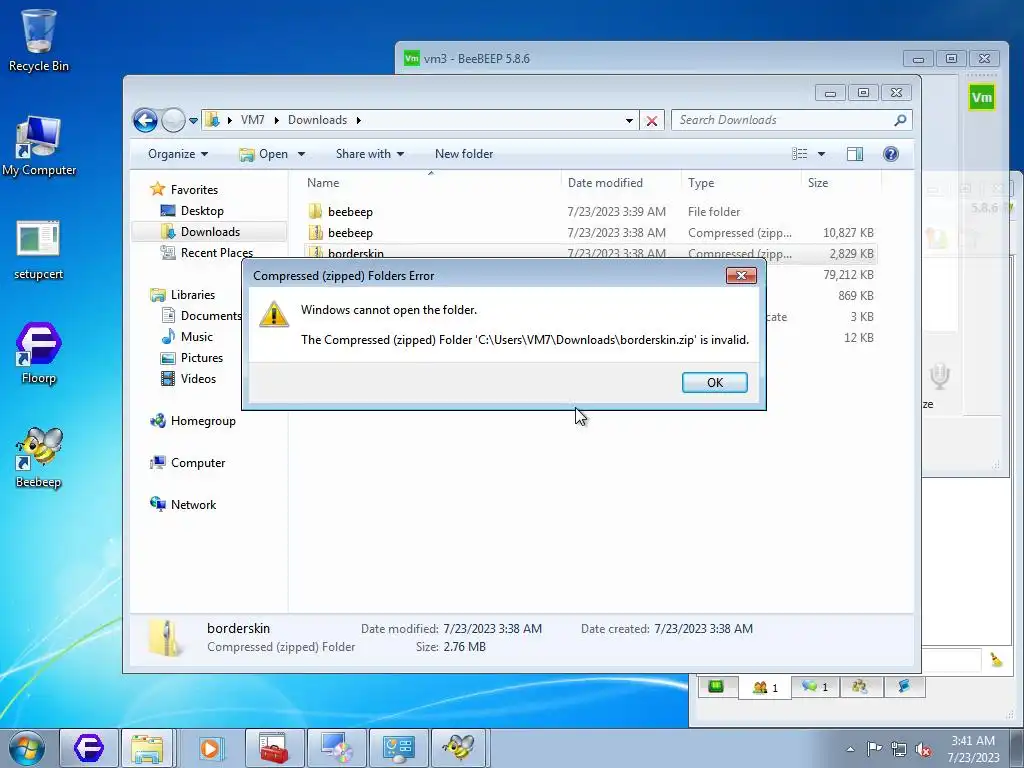
Task: Click the microphone icon in BeeBEEP window
Action: [x=939, y=377]
